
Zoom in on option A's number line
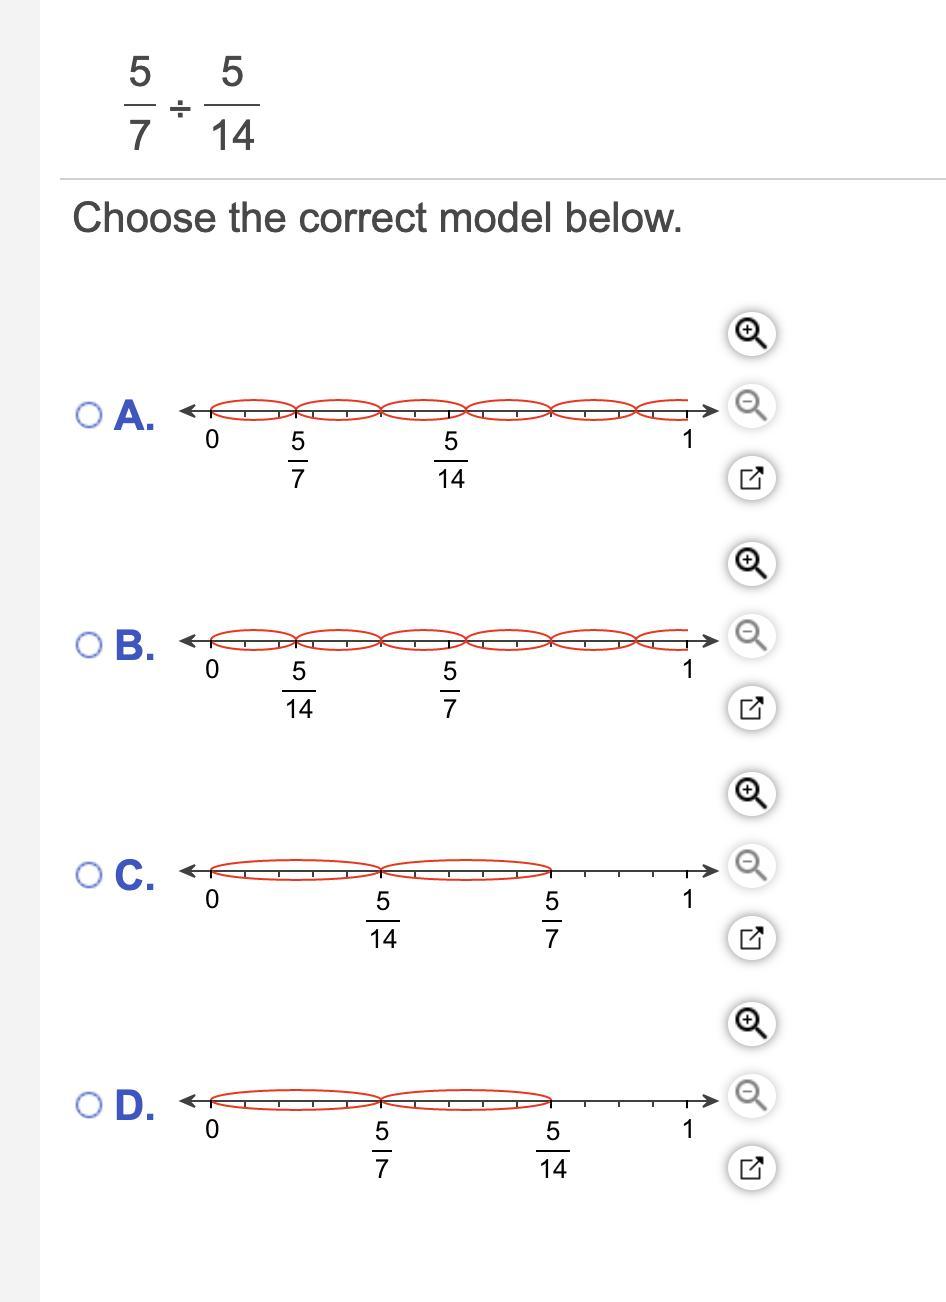[751, 333]
